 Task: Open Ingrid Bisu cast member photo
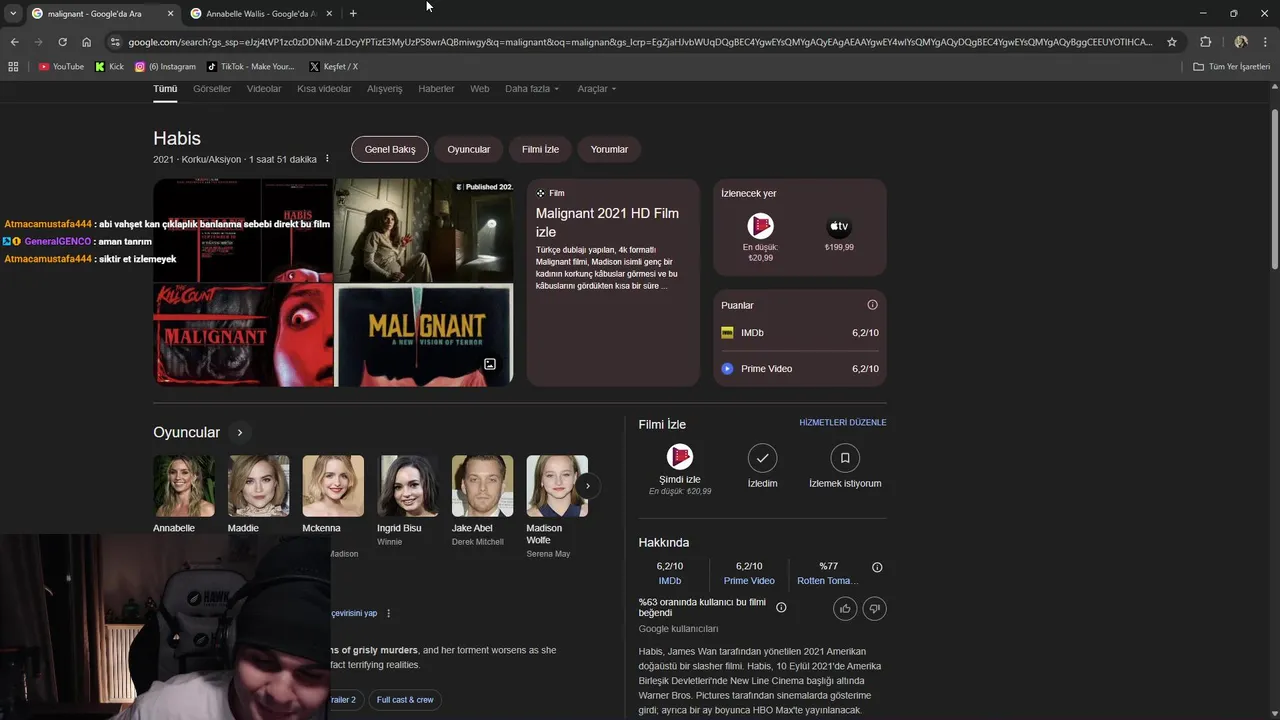coord(408,486)
